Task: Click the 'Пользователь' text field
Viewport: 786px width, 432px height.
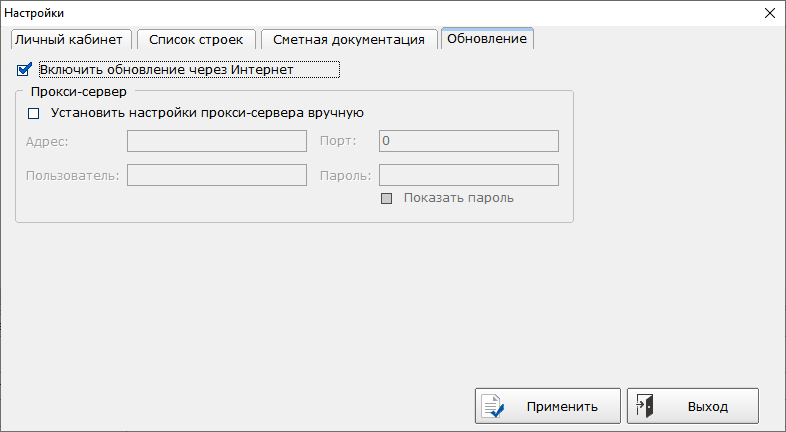Action: coord(216,176)
